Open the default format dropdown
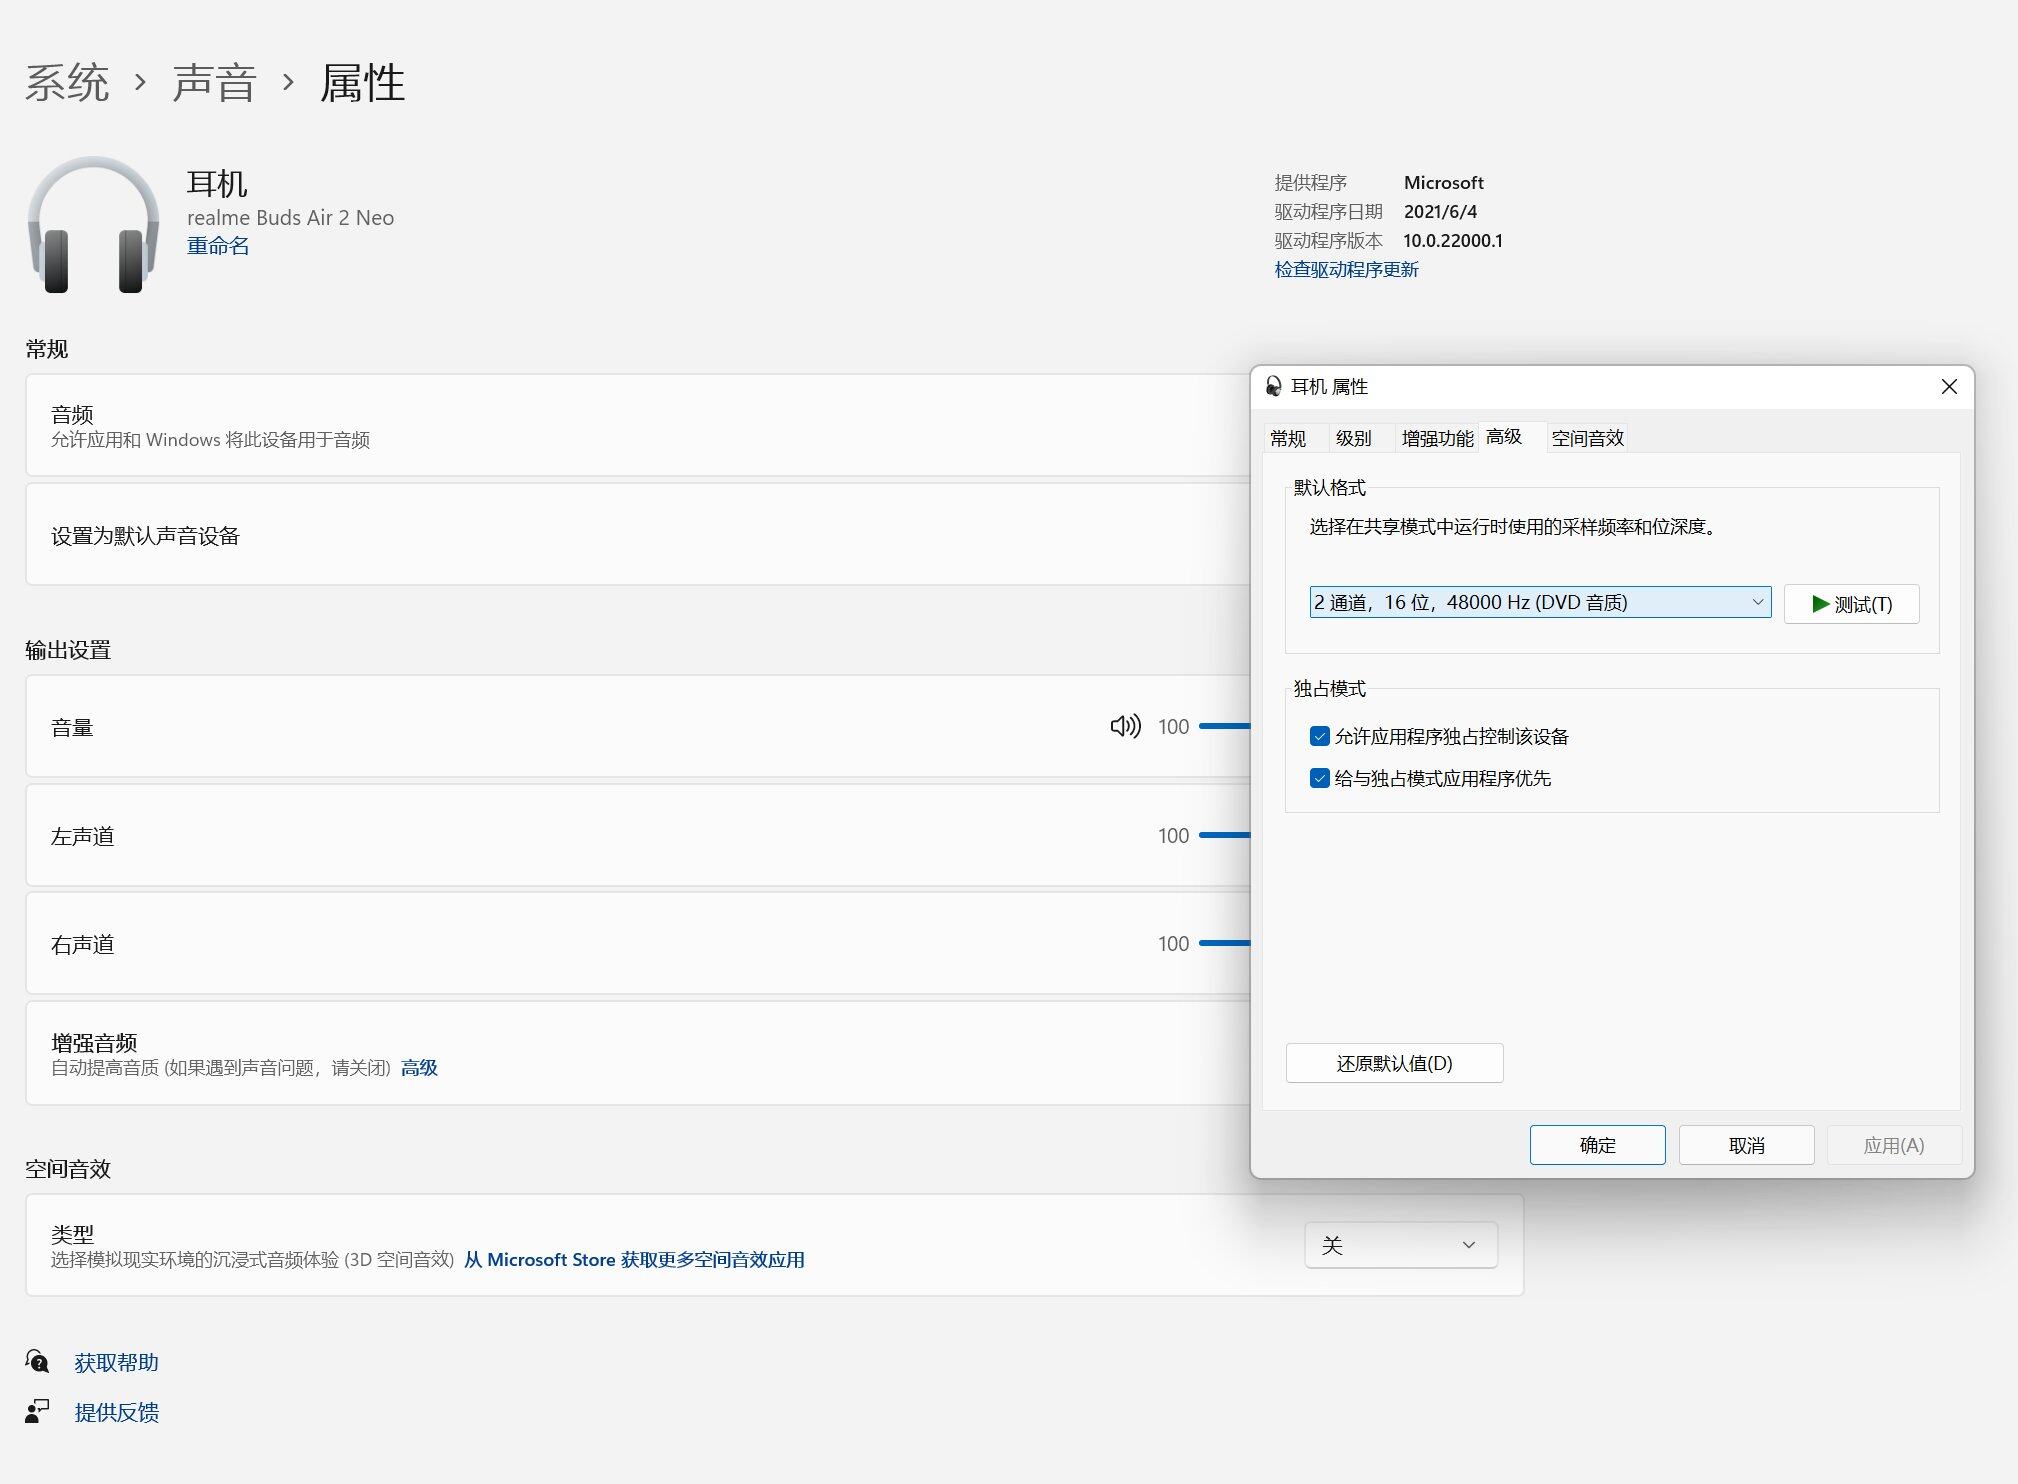Viewport: 2018px width, 1484px height. pyautogui.click(x=1540, y=602)
